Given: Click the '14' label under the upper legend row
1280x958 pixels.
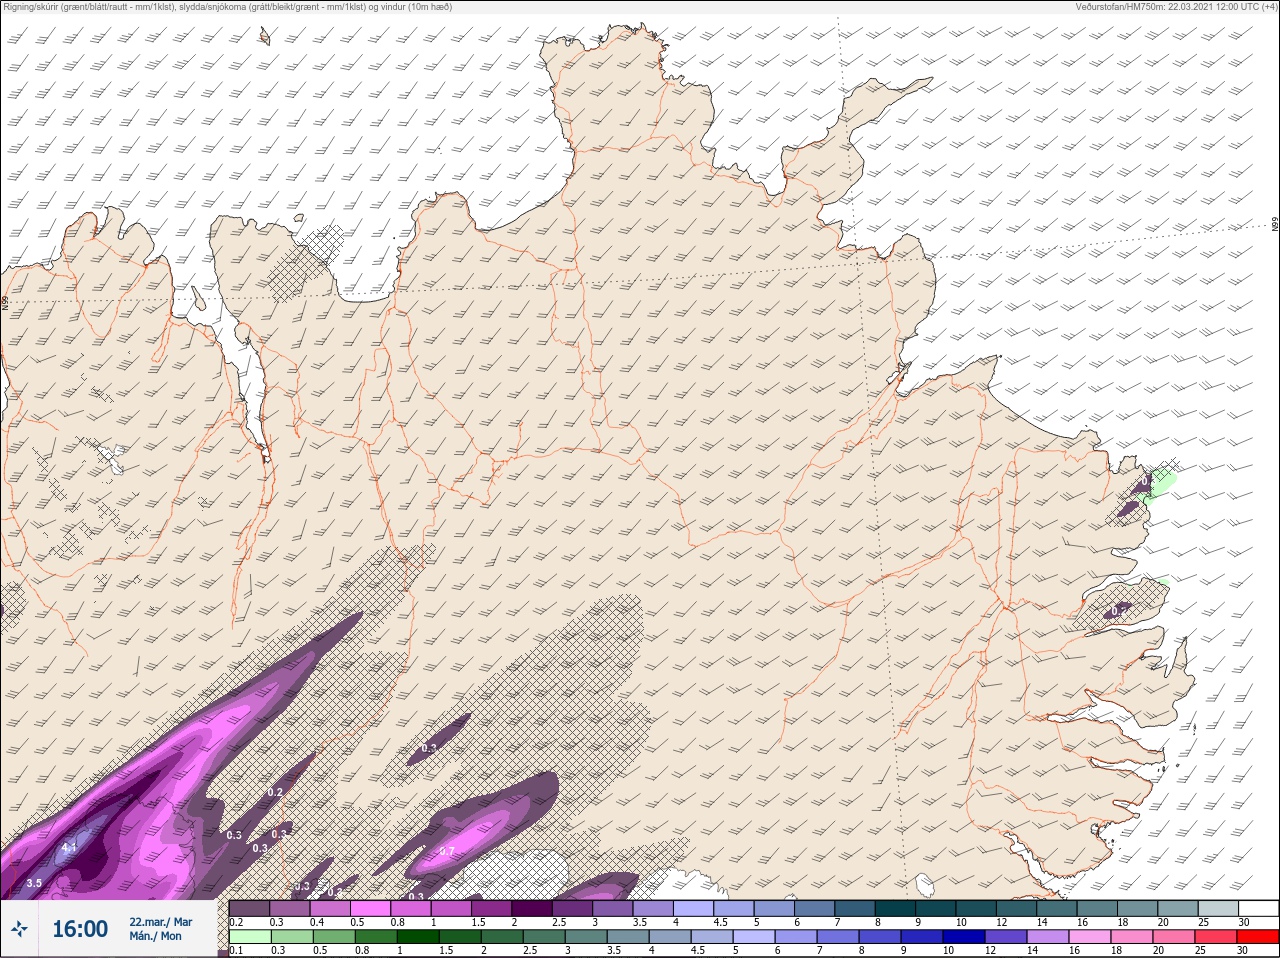Looking at the screenshot, I should (1042, 922).
